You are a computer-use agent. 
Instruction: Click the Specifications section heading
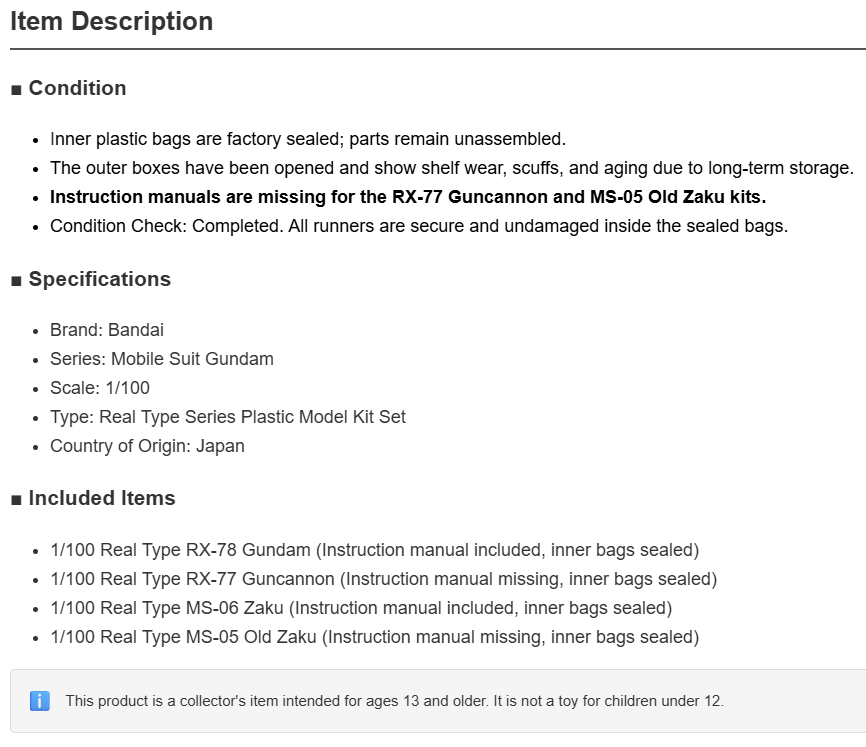pos(99,279)
